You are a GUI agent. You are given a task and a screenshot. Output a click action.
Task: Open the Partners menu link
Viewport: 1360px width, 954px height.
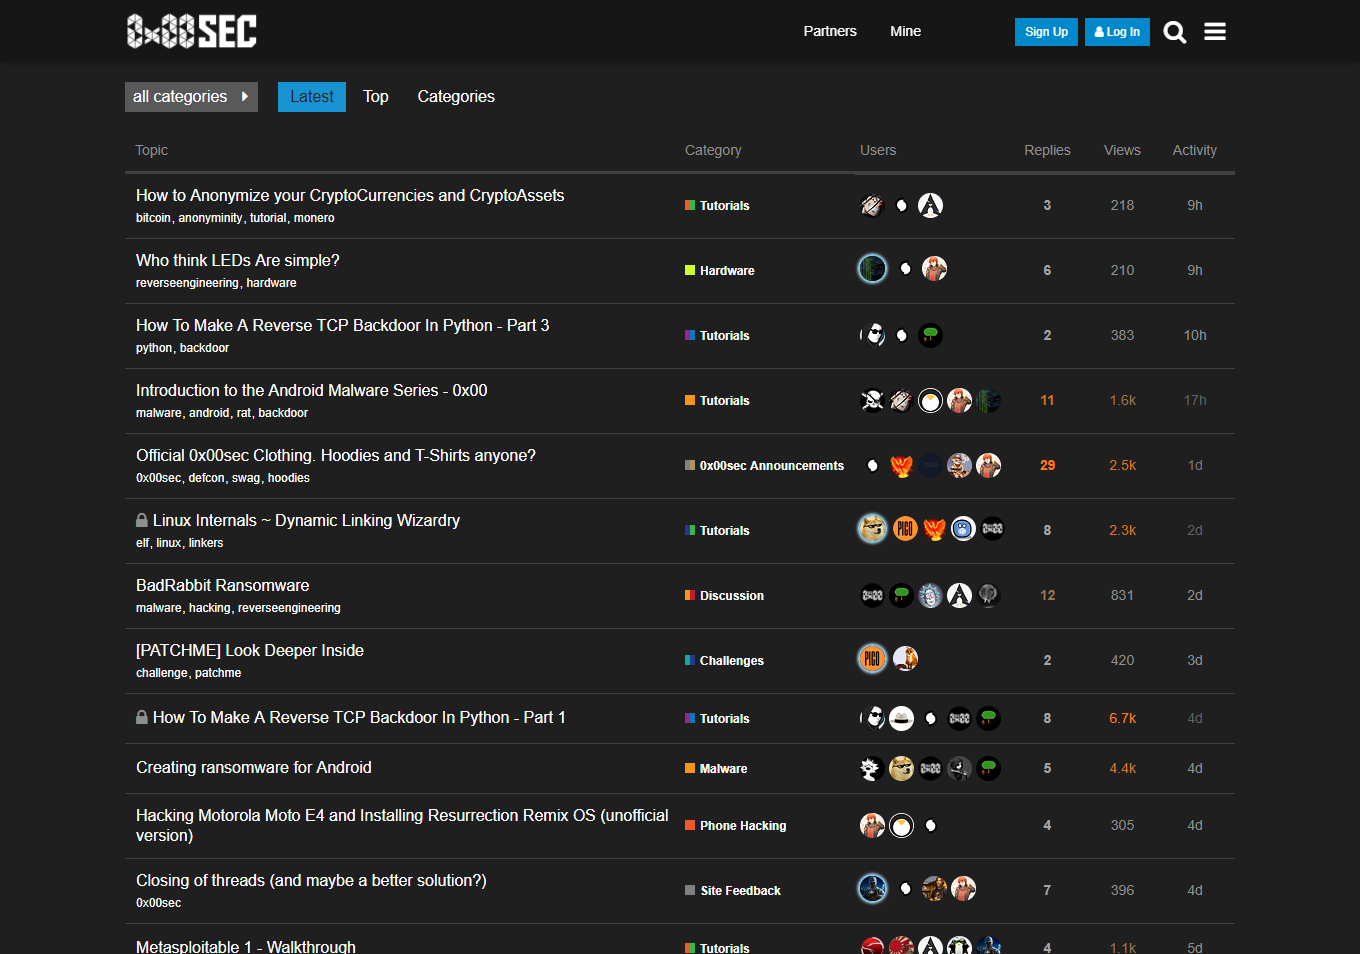pos(830,31)
